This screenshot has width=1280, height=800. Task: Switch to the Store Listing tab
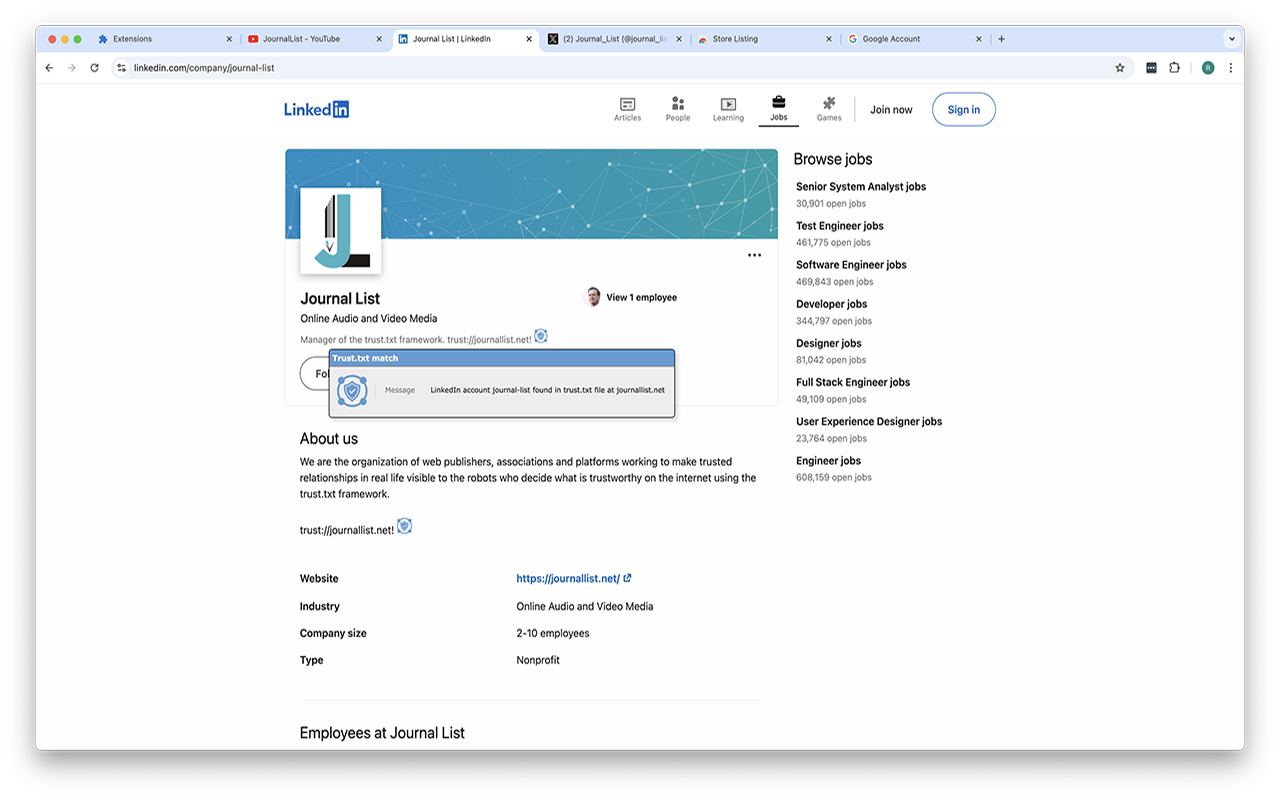click(x=766, y=39)
